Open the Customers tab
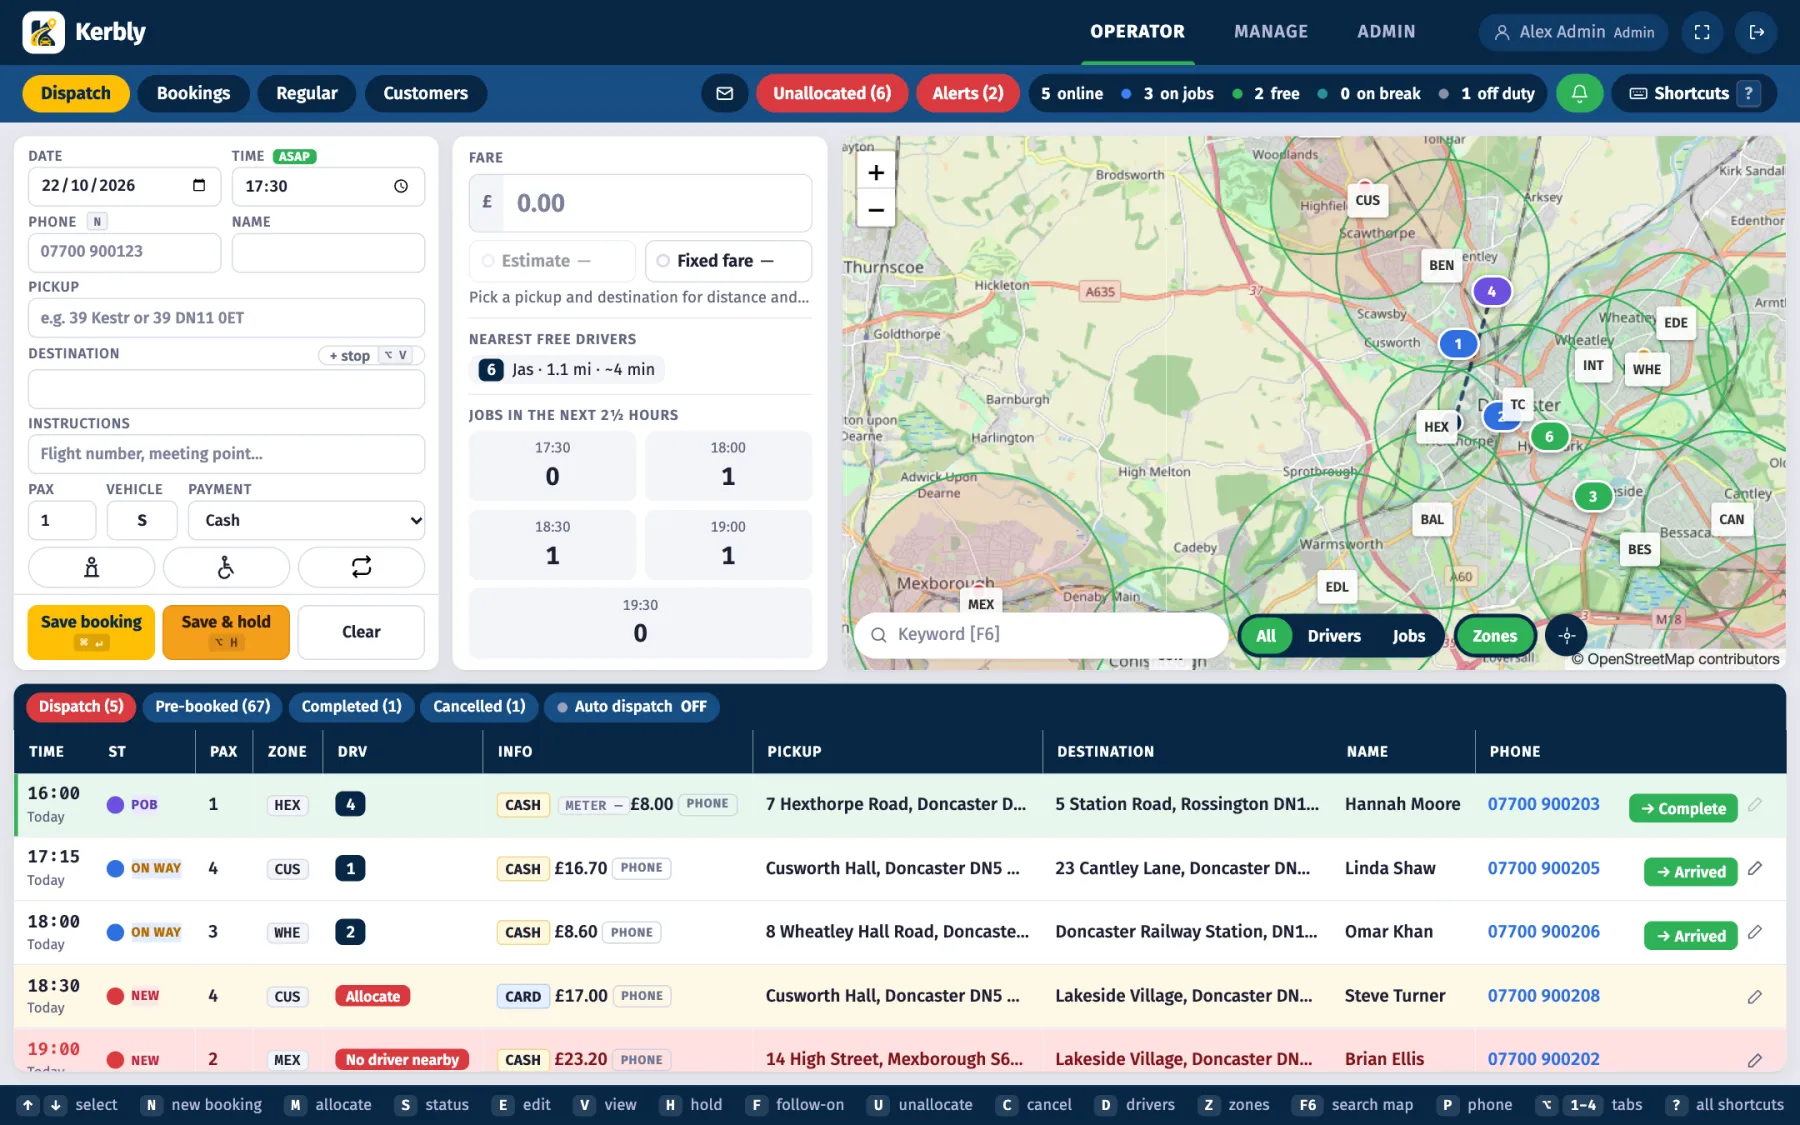The height and width of the screenshot is (1125, 1800). point(425,93)
